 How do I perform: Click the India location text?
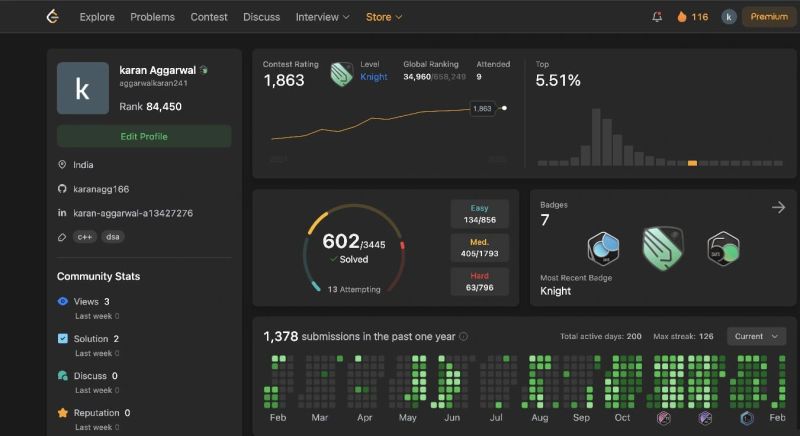83,165
